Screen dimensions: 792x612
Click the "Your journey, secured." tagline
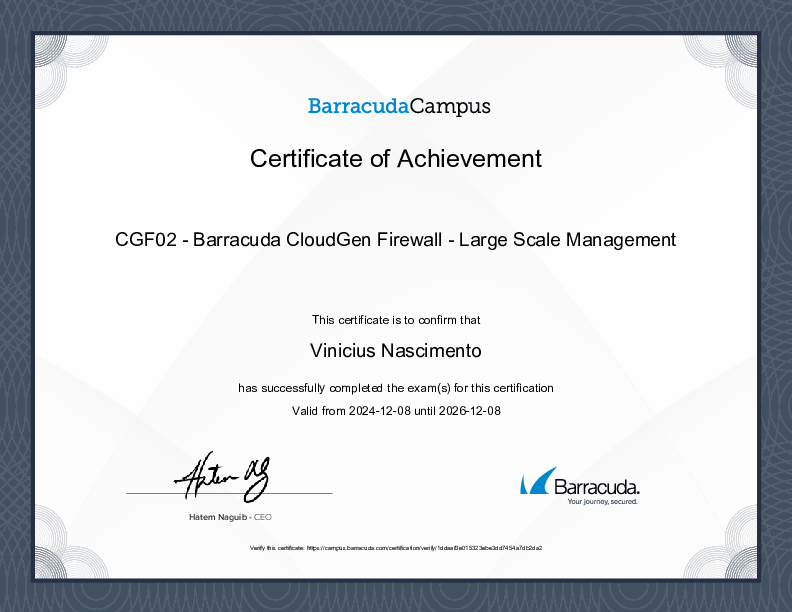pyautogui.click(x=602, y=502)
